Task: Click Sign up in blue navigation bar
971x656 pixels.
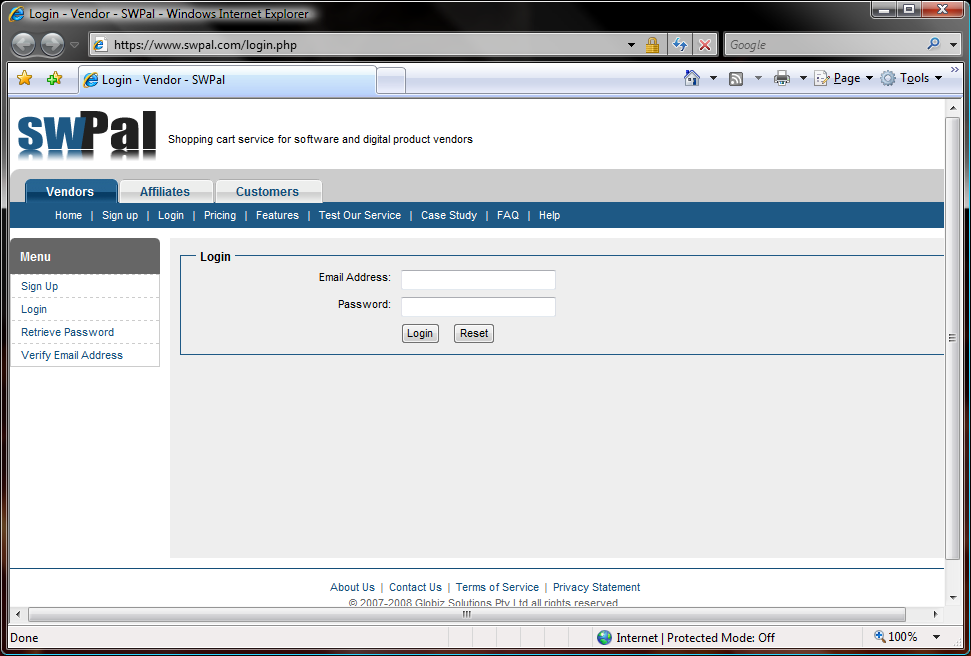Action: [x=120, y=215]
